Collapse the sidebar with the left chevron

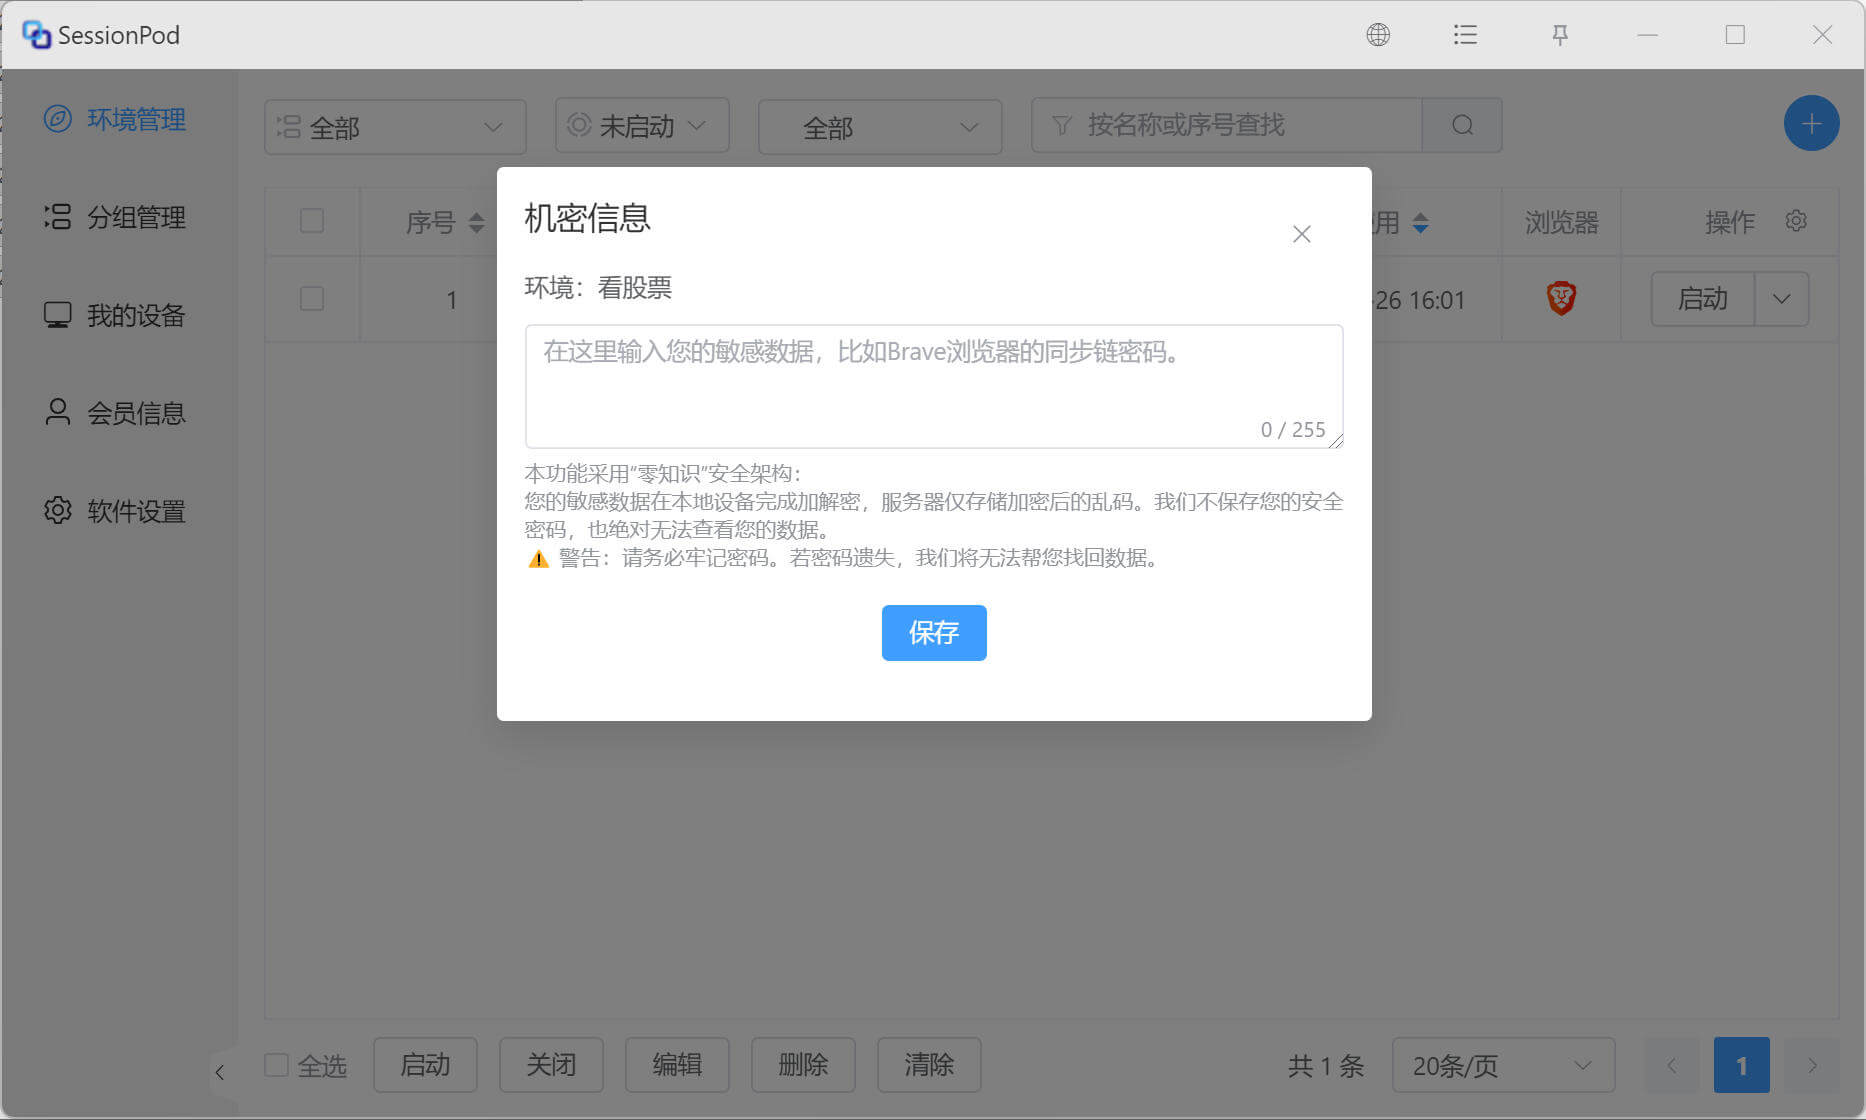point(220,1072)
